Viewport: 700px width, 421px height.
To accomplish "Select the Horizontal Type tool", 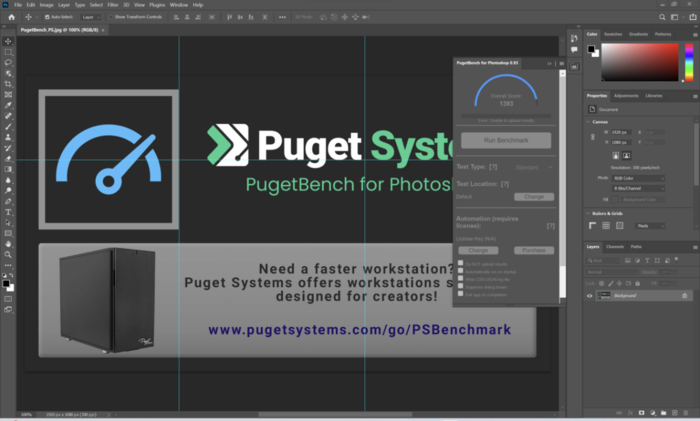I will pos(8,212).
